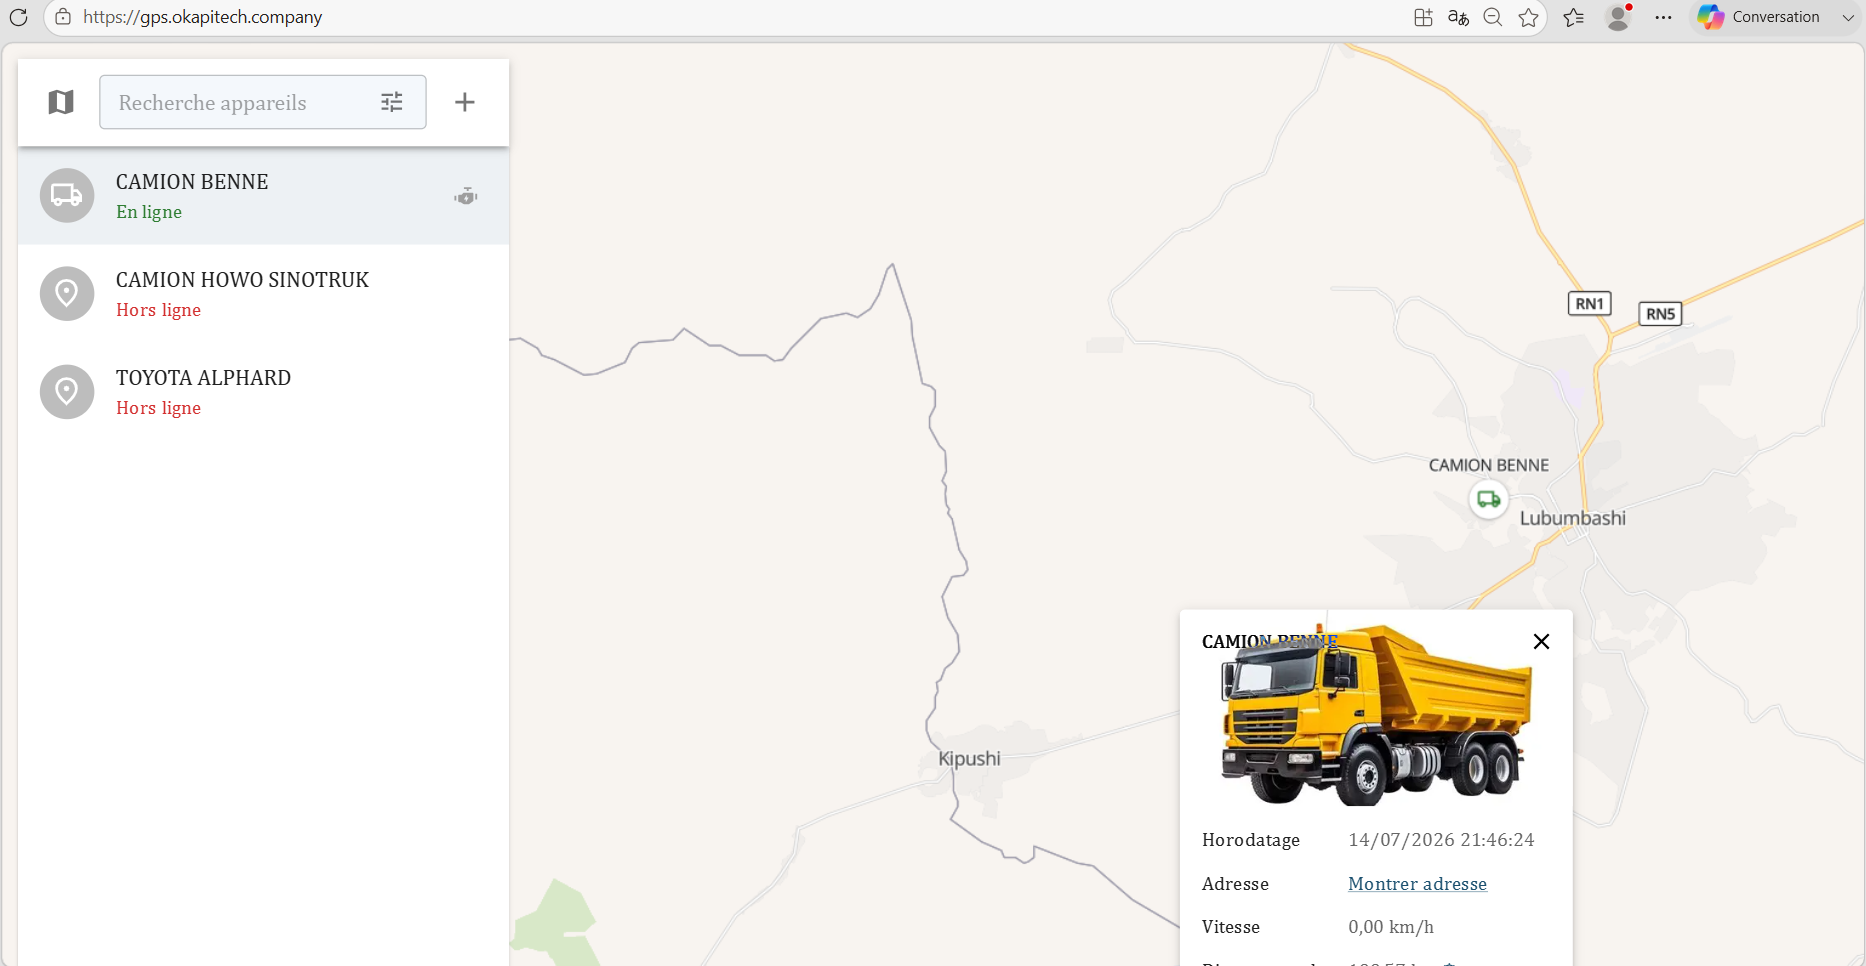This screenshot has width=1866, height=966.
Task: Click the pin avatar of CAMION HOWO SINOTRUK
Action: (x=67, y=293)
